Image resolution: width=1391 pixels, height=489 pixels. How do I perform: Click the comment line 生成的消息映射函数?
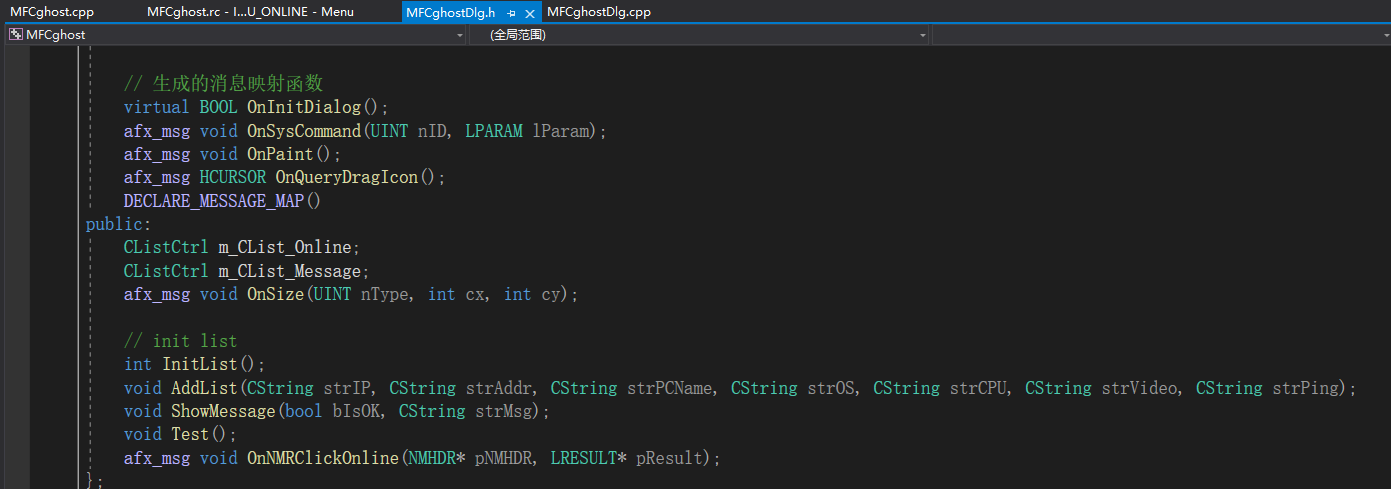(x=223, y=83)
